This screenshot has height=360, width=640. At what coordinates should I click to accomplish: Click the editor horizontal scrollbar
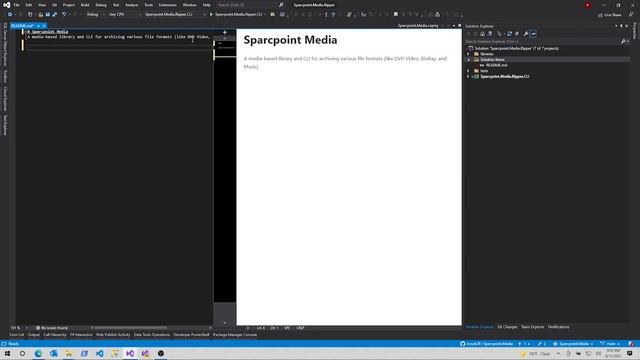[131, 328]
